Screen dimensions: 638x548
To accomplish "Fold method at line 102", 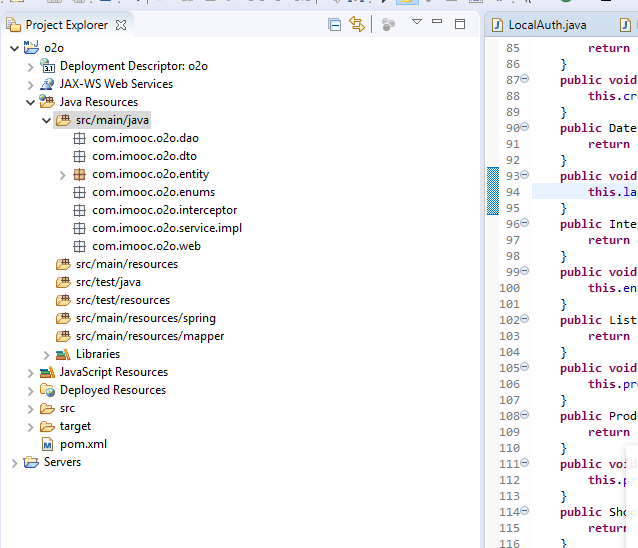I will pos(525,319).
